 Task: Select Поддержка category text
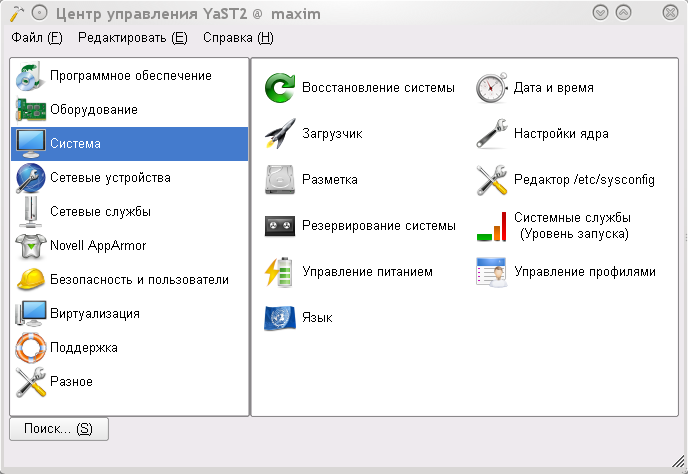click(x=84, y=348)
